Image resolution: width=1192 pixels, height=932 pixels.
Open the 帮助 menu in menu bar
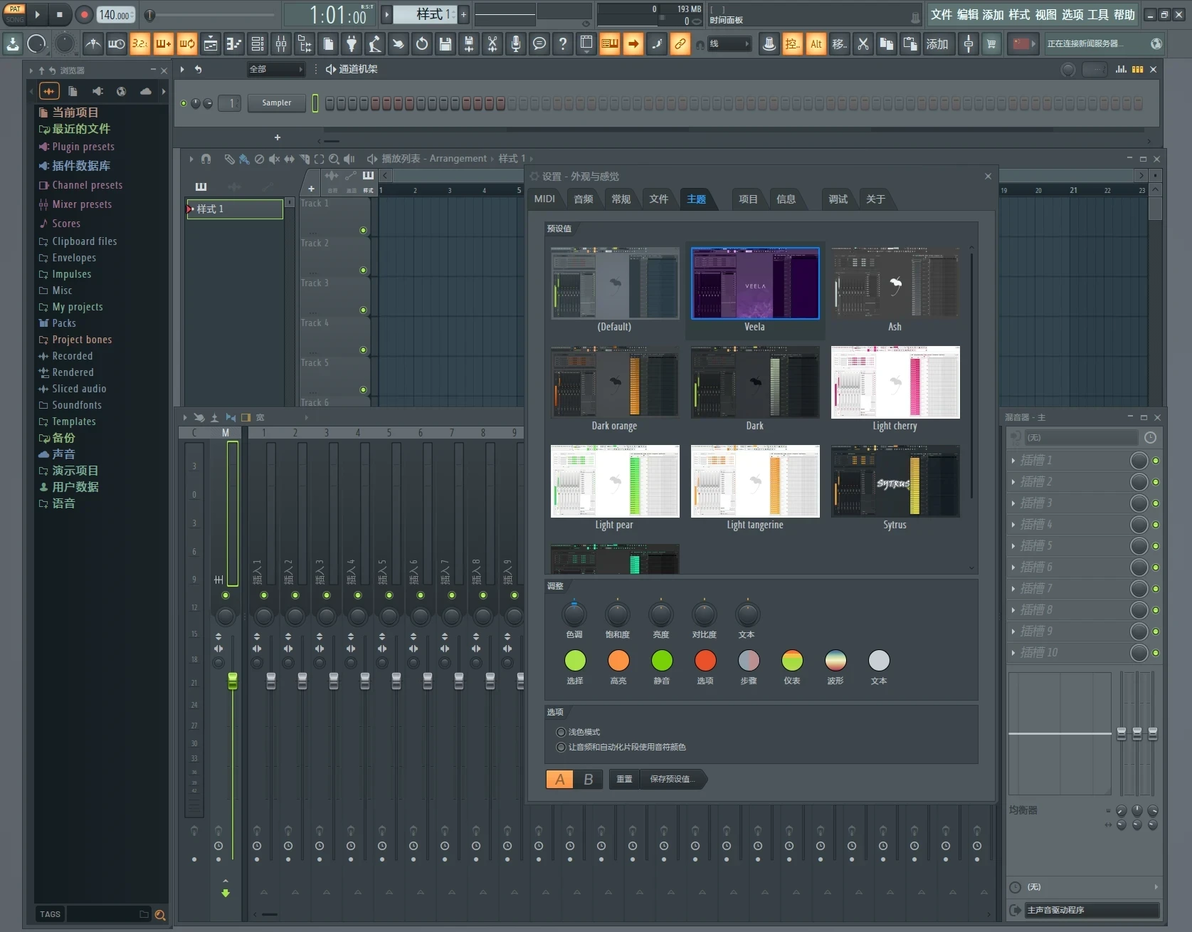click(1124, 14)
